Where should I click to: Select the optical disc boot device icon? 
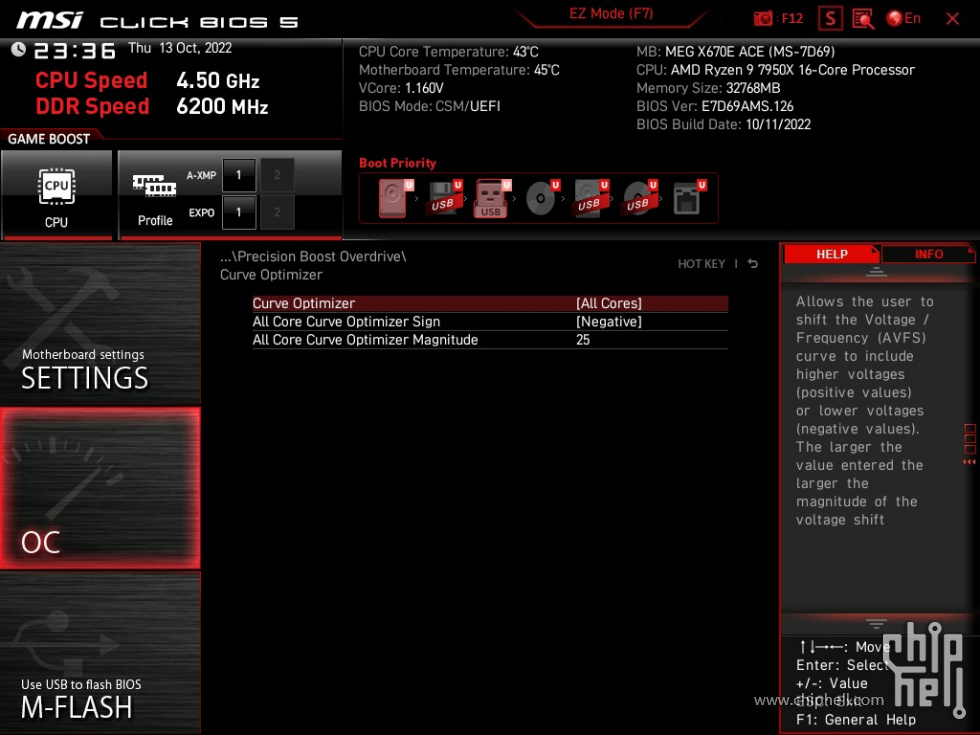click(542, 198)
